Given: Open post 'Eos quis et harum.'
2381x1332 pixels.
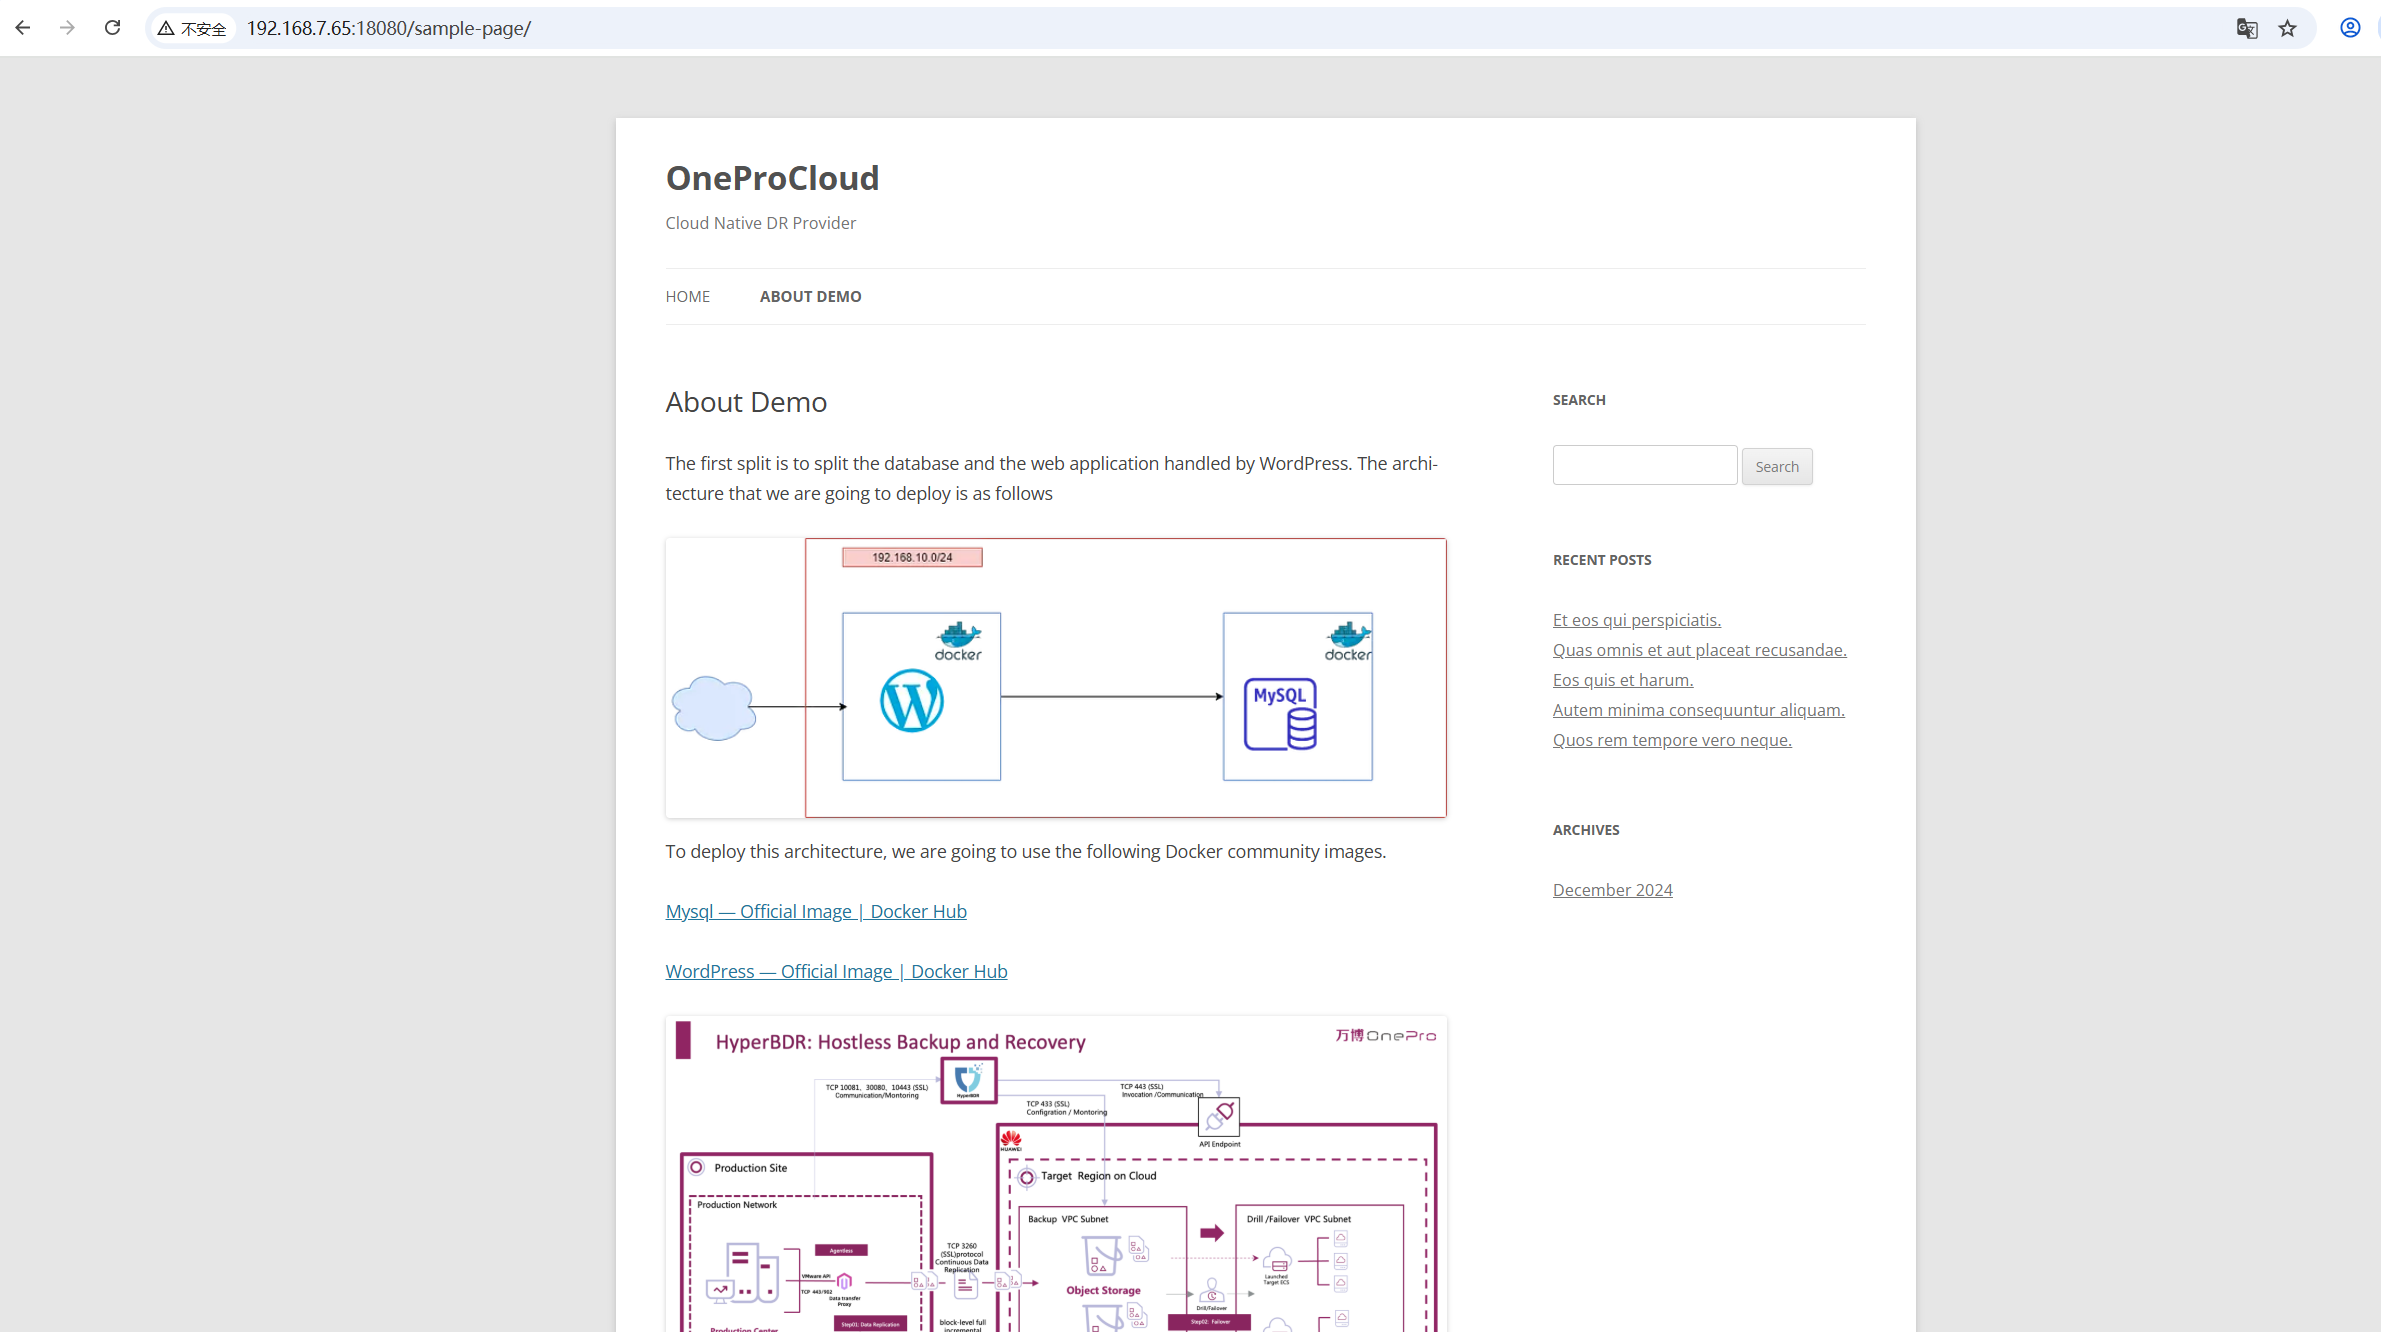Looking at the screenshot, I should pos(1623,680).
